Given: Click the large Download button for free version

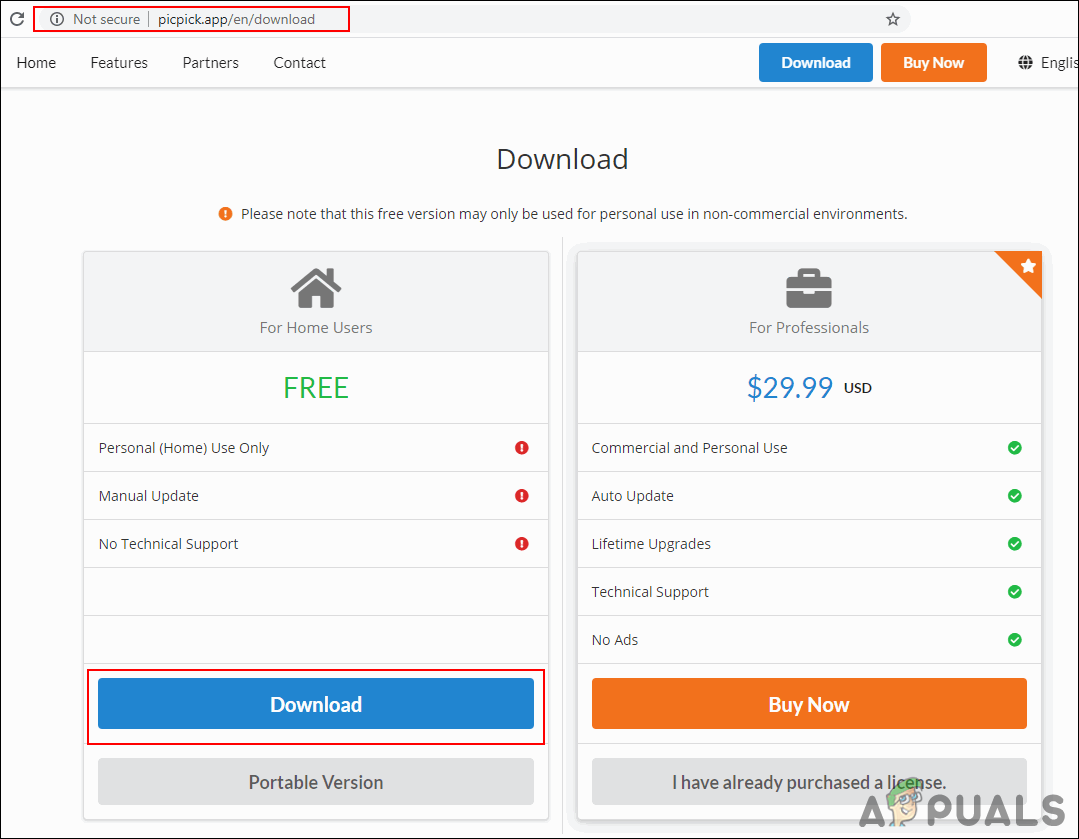Looking at the screenshot, I should (316, 703).
